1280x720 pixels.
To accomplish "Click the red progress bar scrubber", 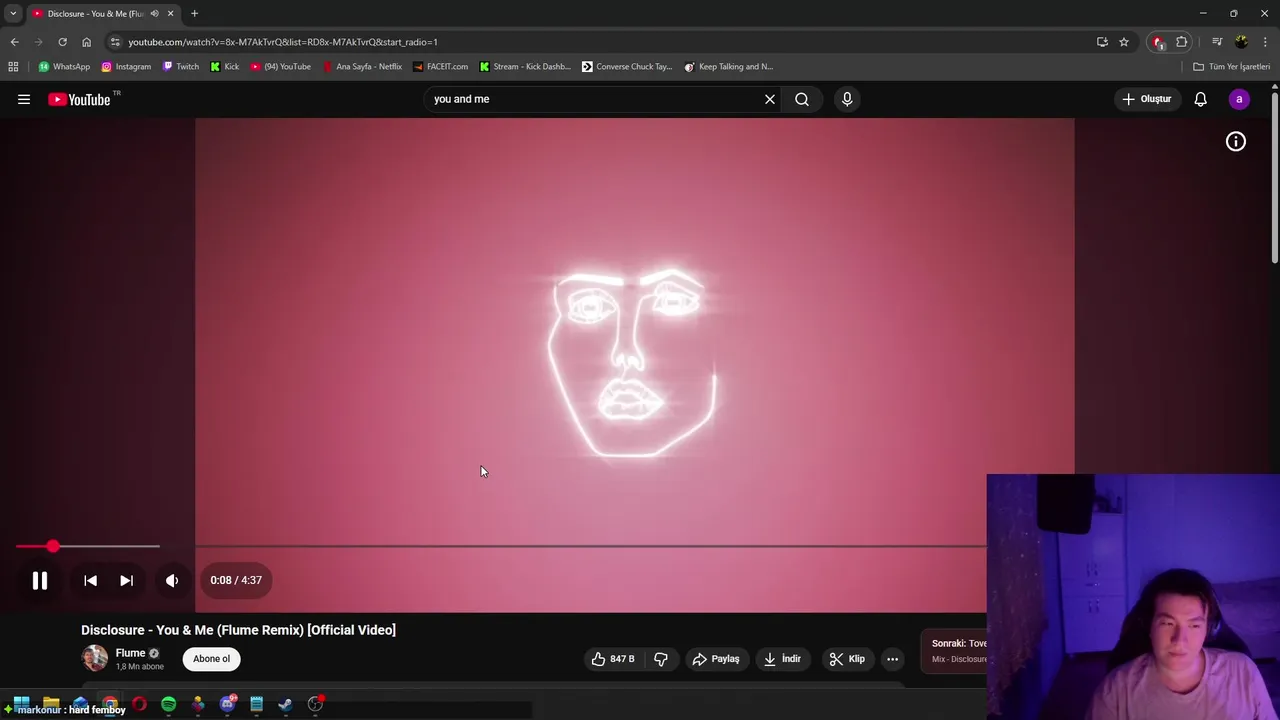I will click(52, 546).
